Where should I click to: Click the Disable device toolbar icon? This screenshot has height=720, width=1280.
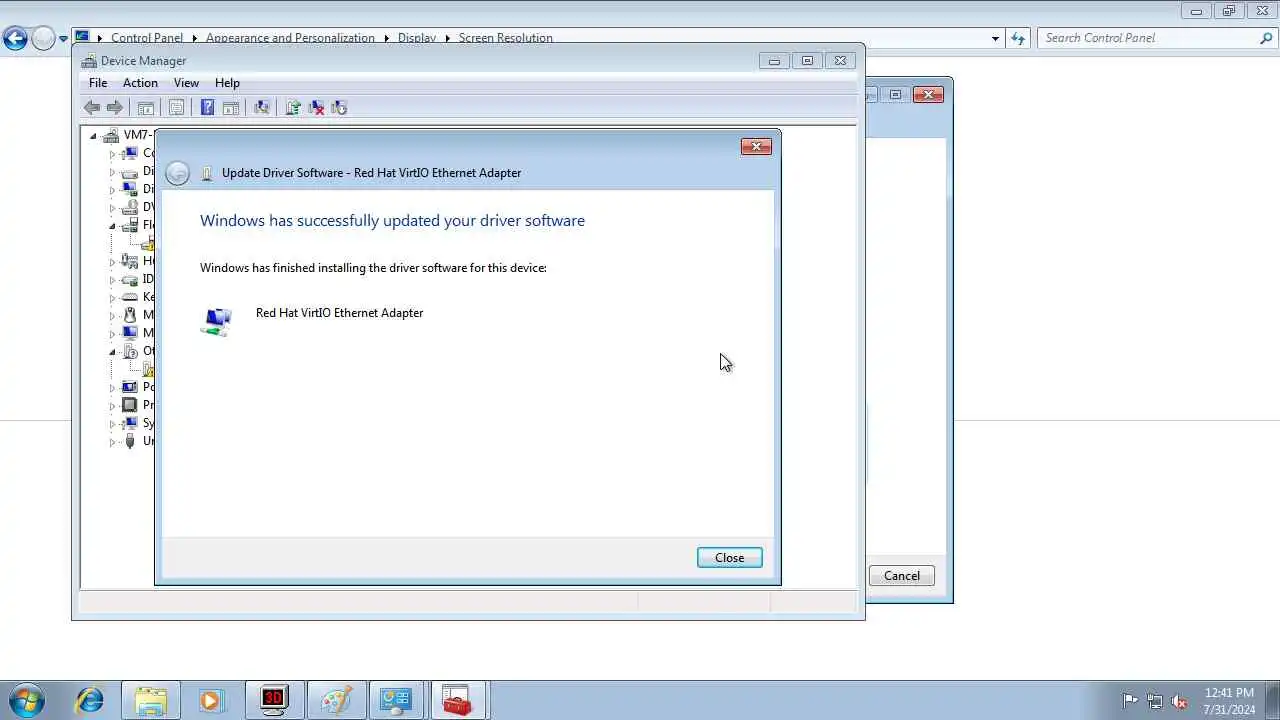coord(339,108)
